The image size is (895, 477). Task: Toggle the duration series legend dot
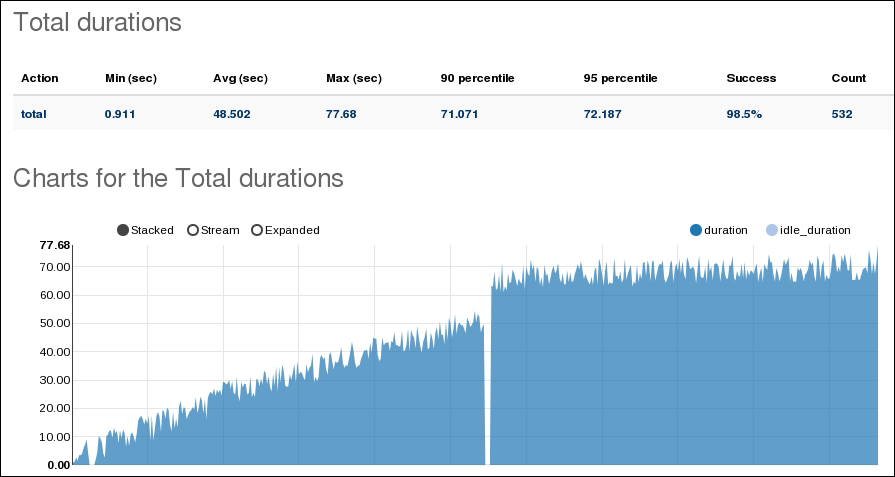click(x=696, y=230)
